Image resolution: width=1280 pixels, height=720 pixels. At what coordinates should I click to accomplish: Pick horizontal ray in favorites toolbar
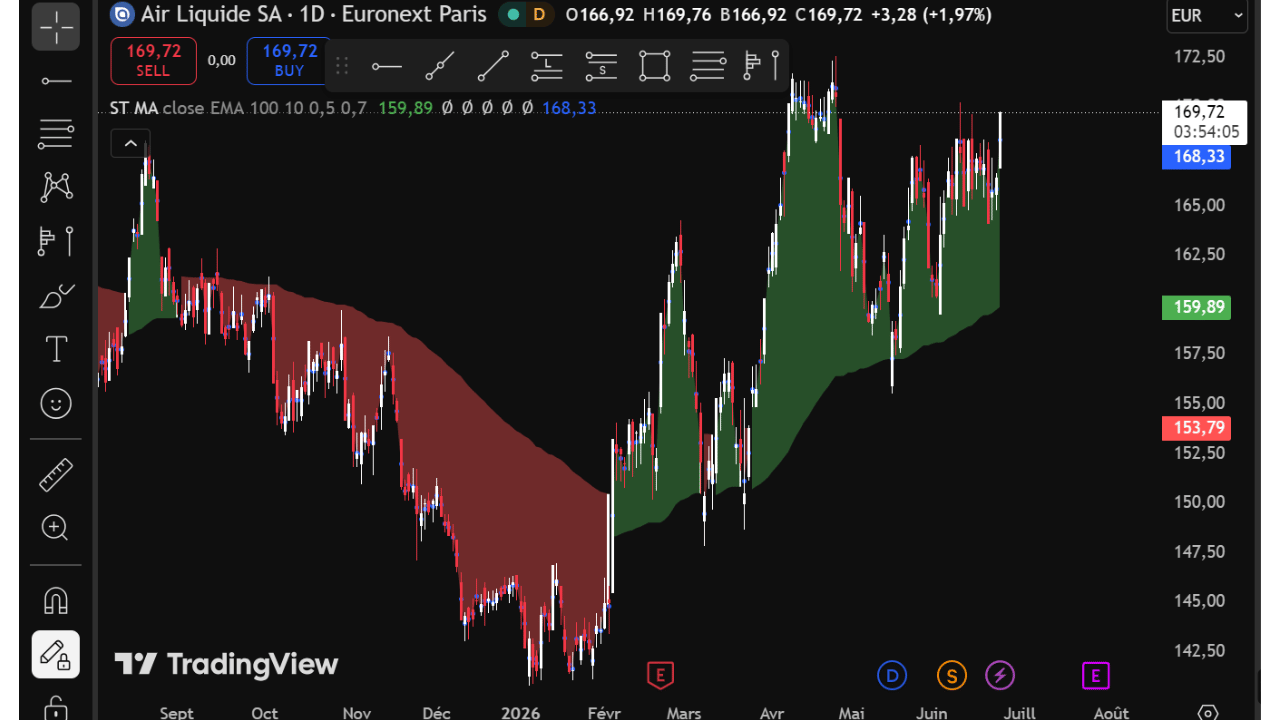click(387, 67)
